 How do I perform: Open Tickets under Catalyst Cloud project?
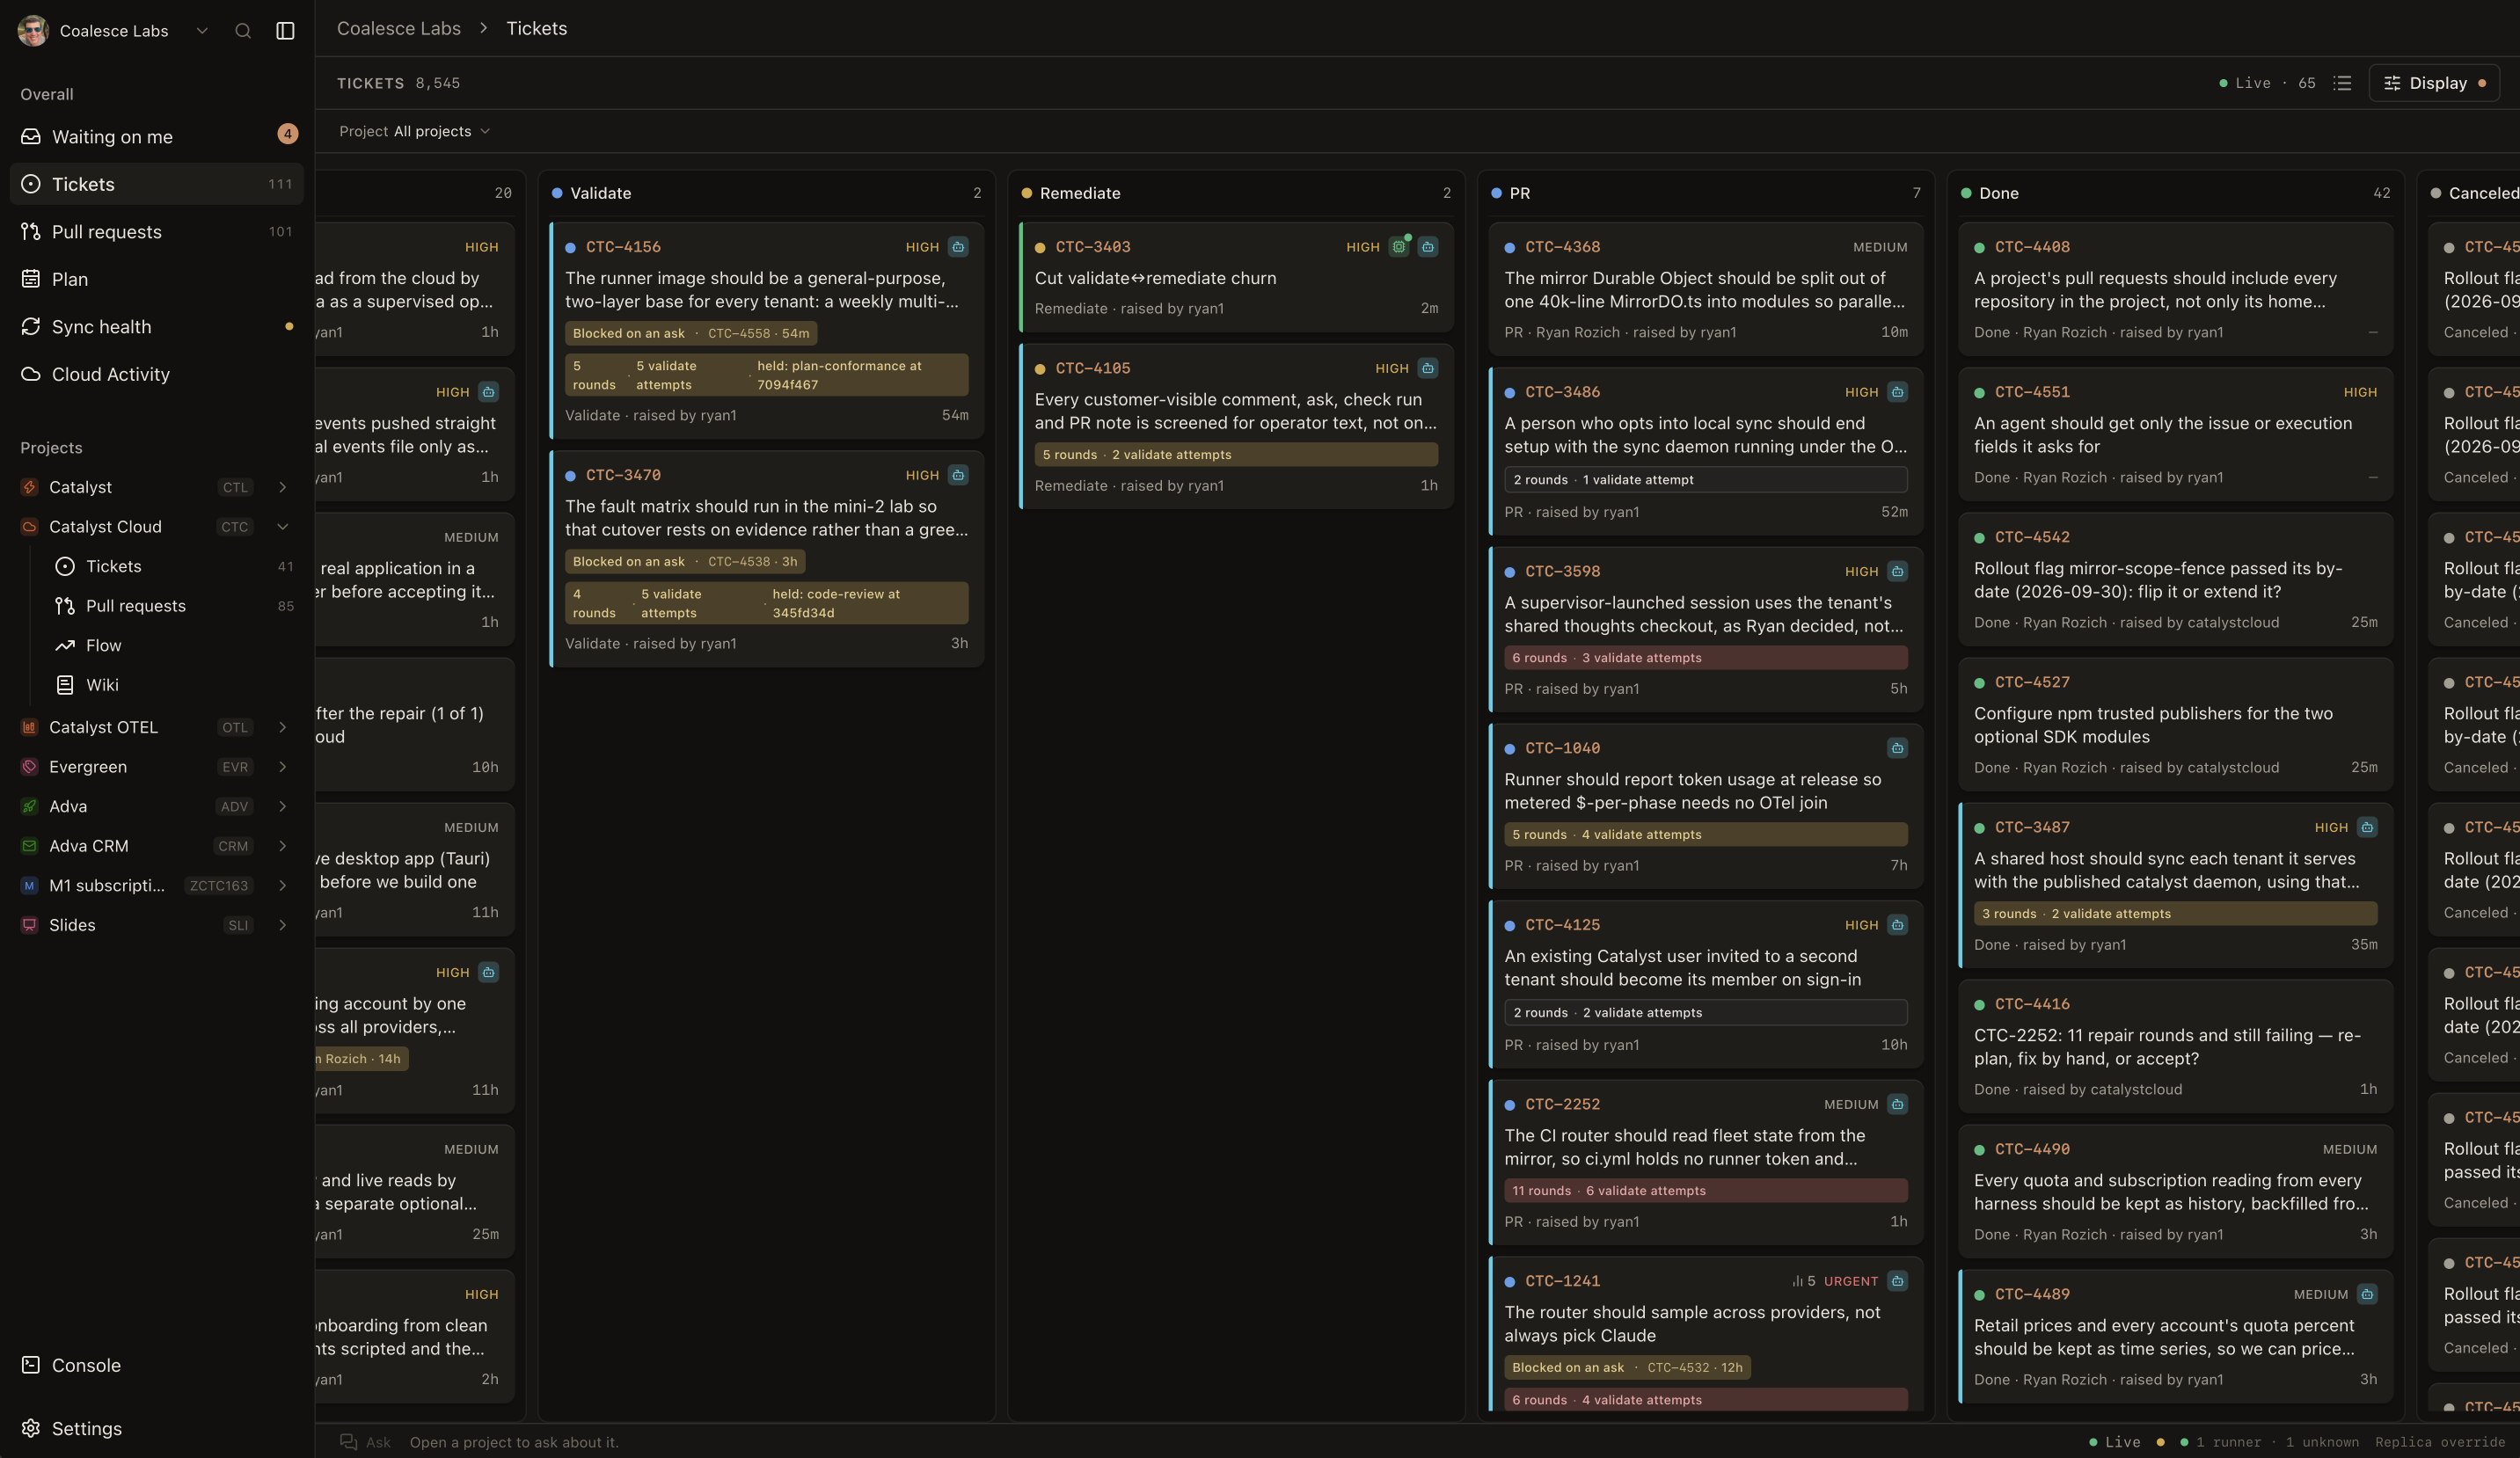[x=175, y=566]
